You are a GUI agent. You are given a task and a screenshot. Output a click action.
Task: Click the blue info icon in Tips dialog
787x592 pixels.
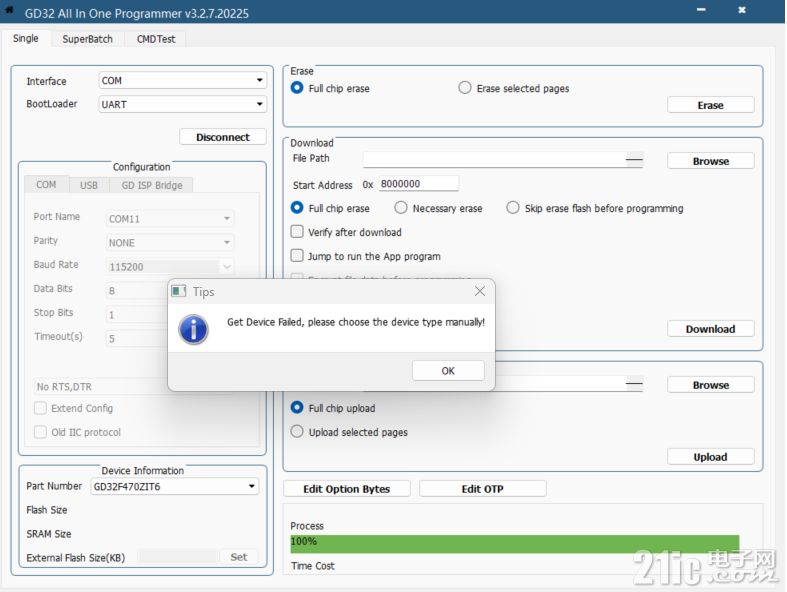click(x=193, y=329)
